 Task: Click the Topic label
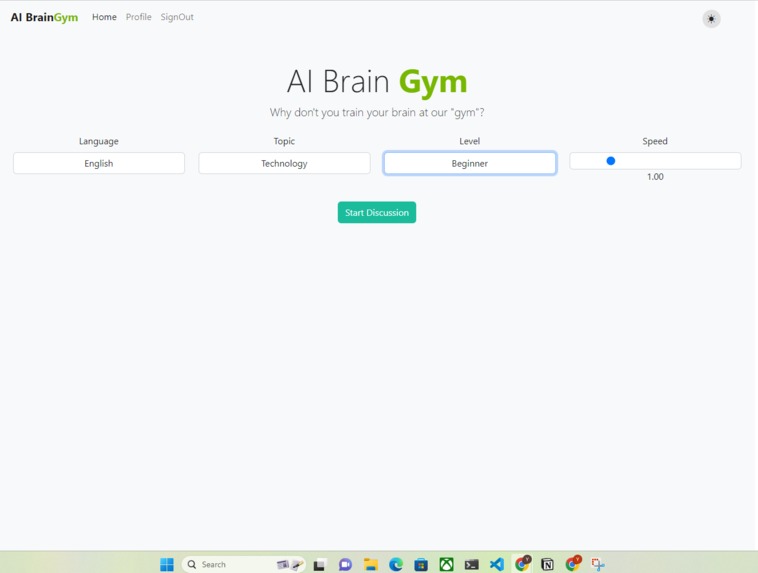tap(284, 141)
